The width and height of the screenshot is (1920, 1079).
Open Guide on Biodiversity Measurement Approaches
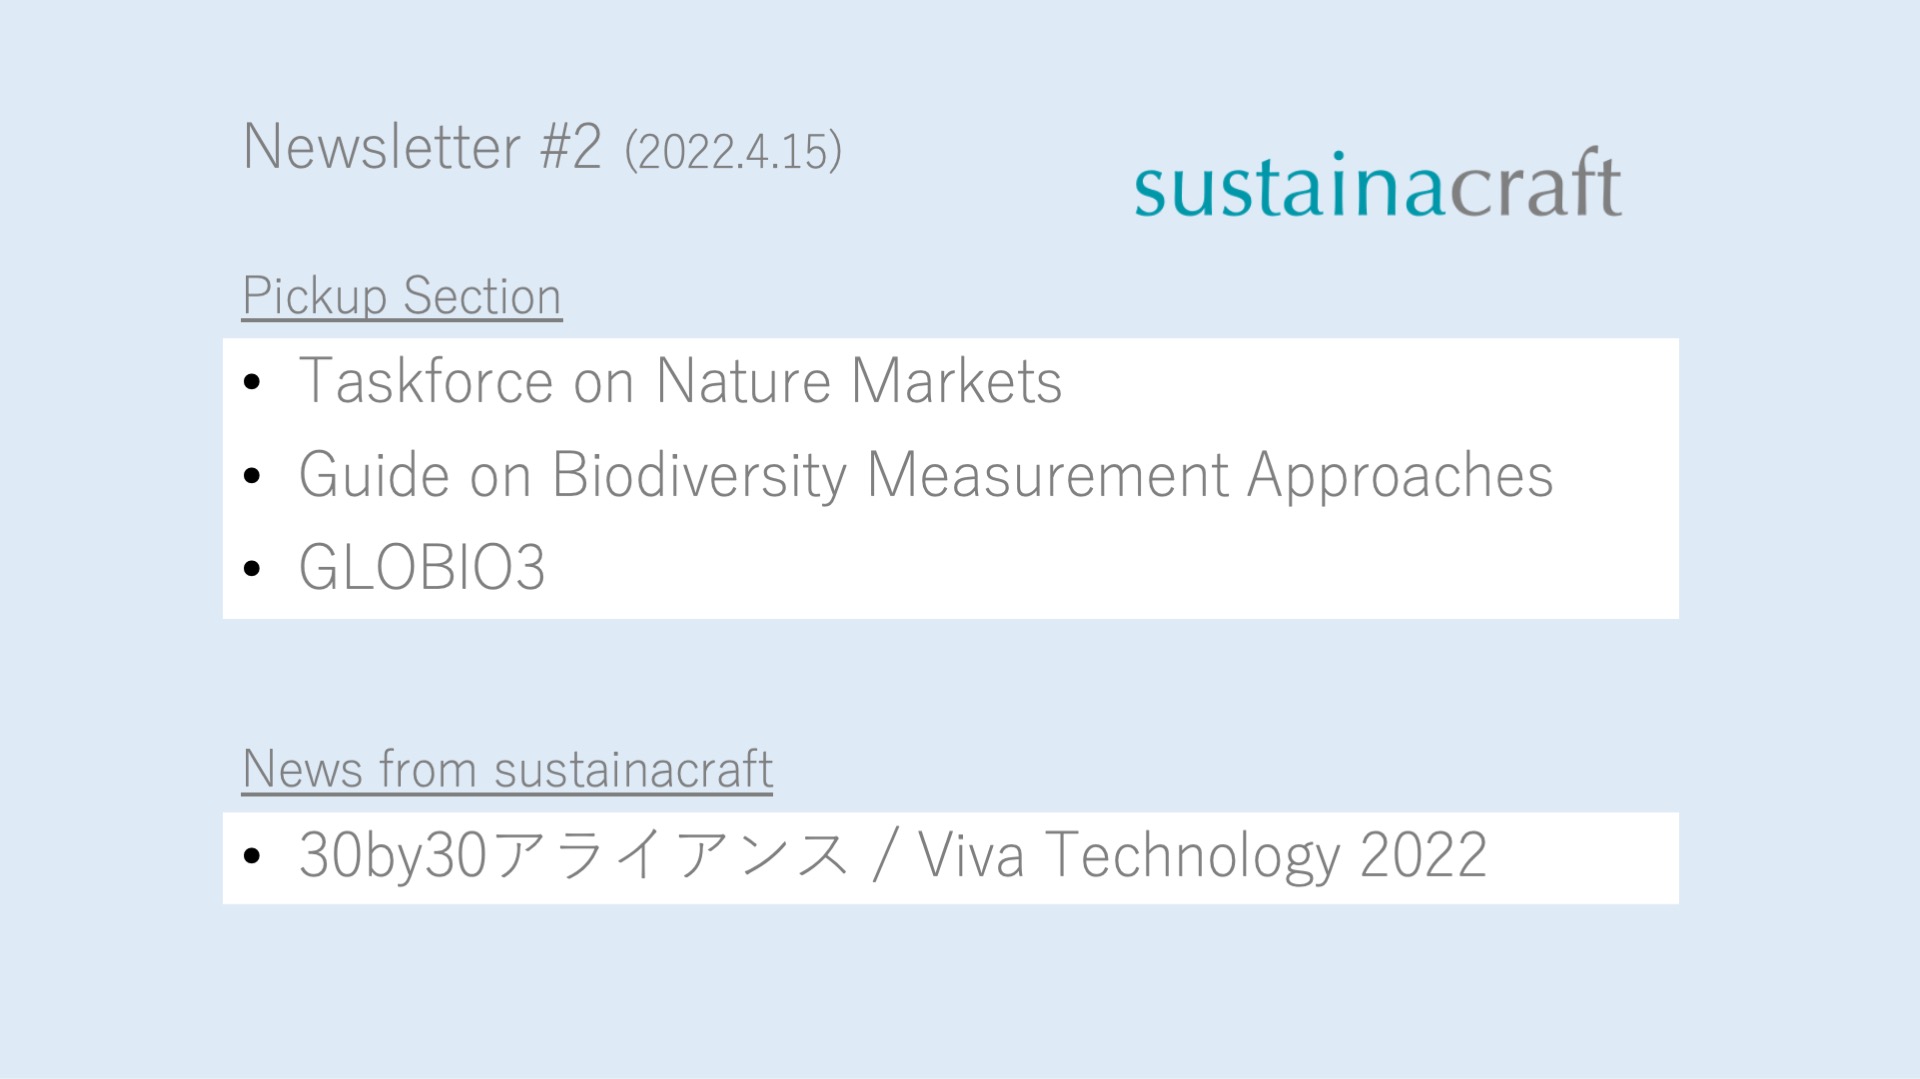click(x=925, y=475)
